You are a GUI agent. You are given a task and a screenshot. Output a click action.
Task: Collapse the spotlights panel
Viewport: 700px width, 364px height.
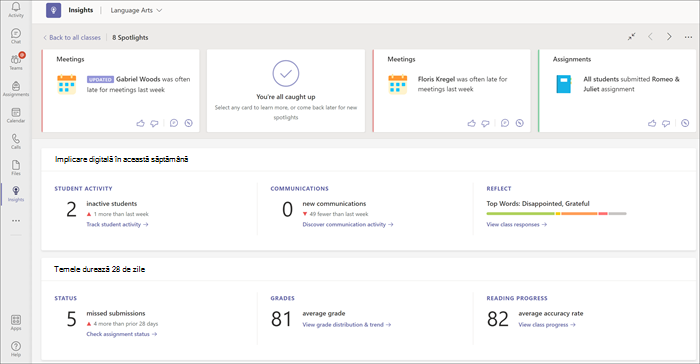(x=631, y=37)
